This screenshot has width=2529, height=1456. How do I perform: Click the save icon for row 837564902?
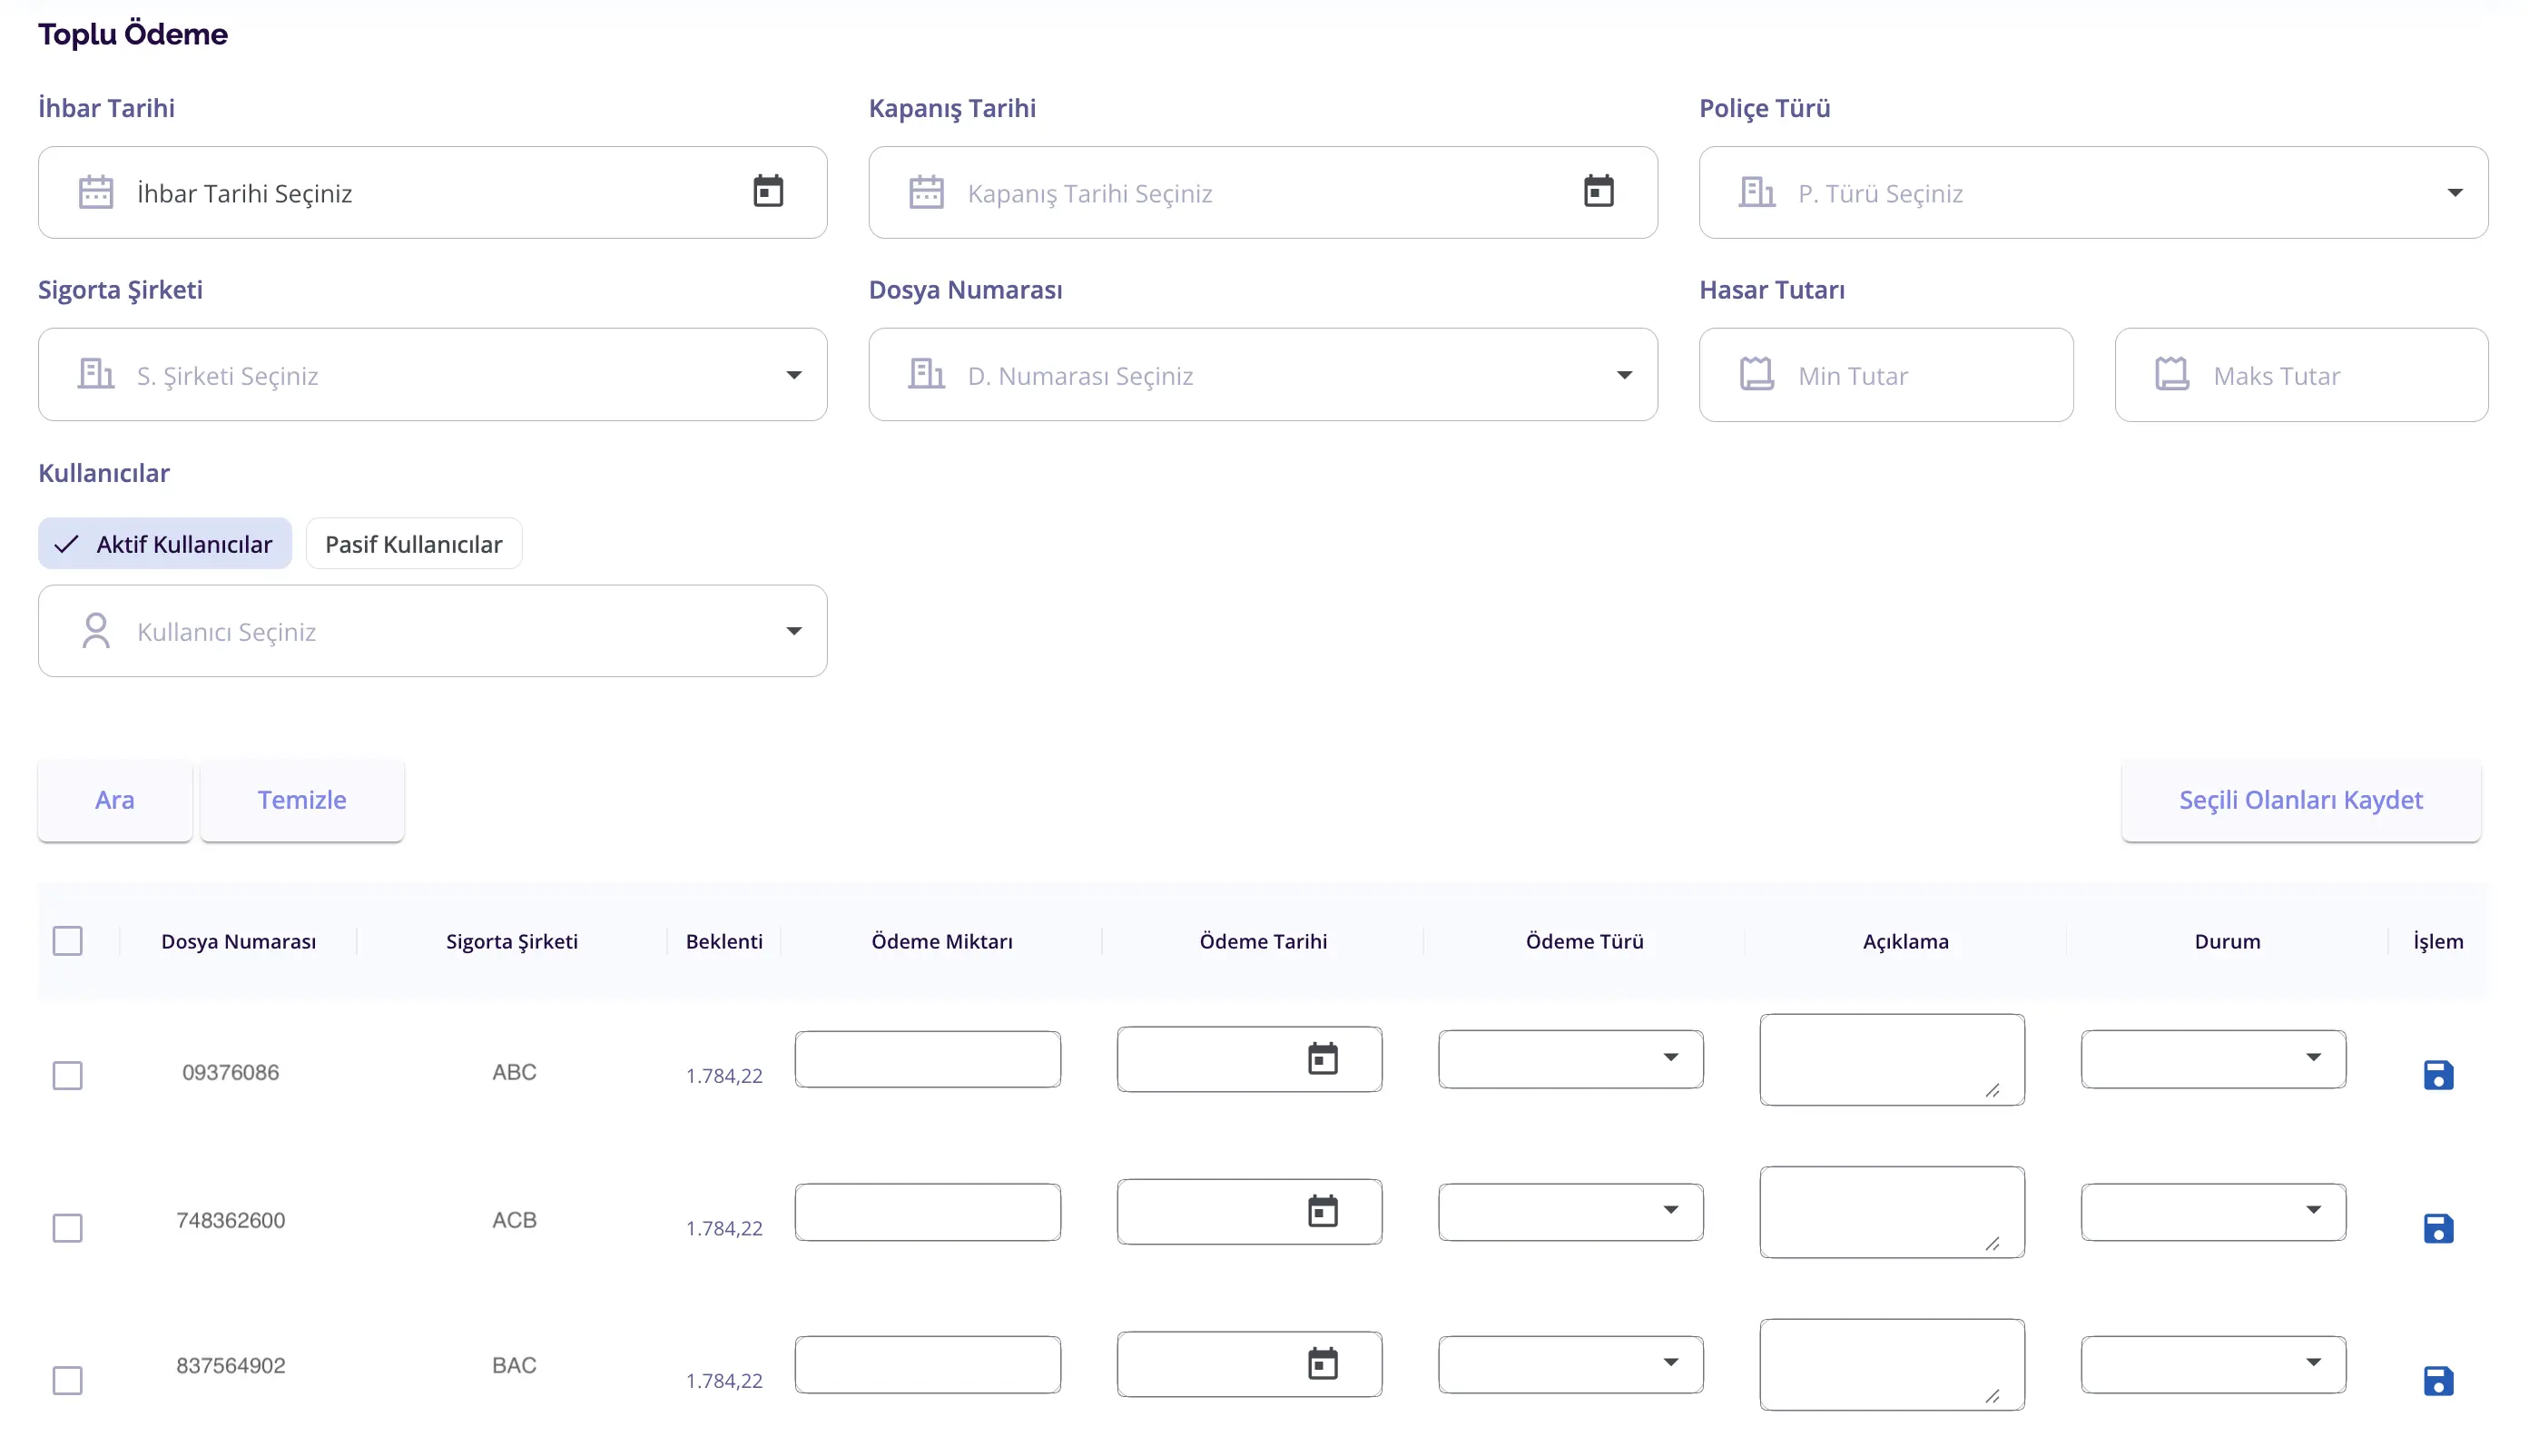tap(2437, 1381)
